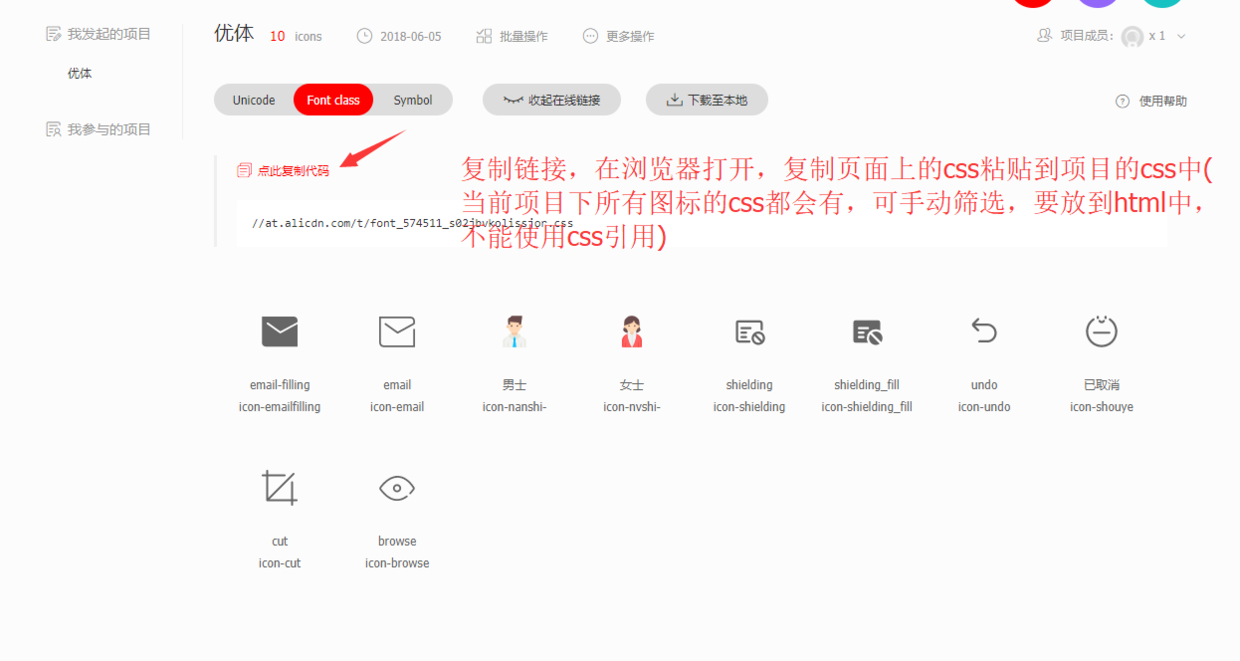Switch to the Symbol tab
The image size is (1240, 661).
pos(413,99)
